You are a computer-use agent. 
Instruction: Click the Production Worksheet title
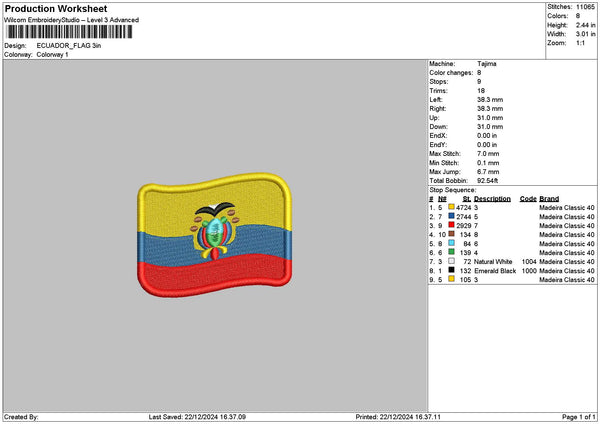click(56, 8)
